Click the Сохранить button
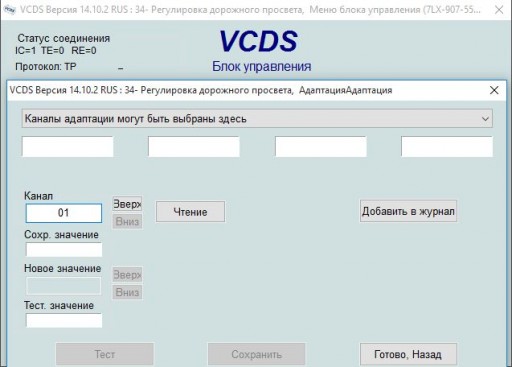Image resolution: width=512 pixels, height=367 pixels. [257, 354]
